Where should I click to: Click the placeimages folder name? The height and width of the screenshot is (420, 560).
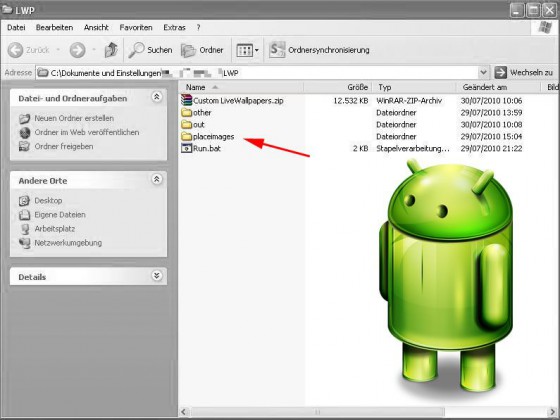click(214, 136)
